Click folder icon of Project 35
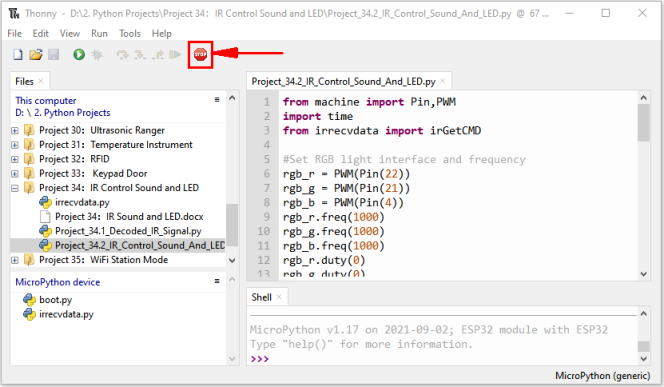664x387 pixels. click(x=29, y=260)
